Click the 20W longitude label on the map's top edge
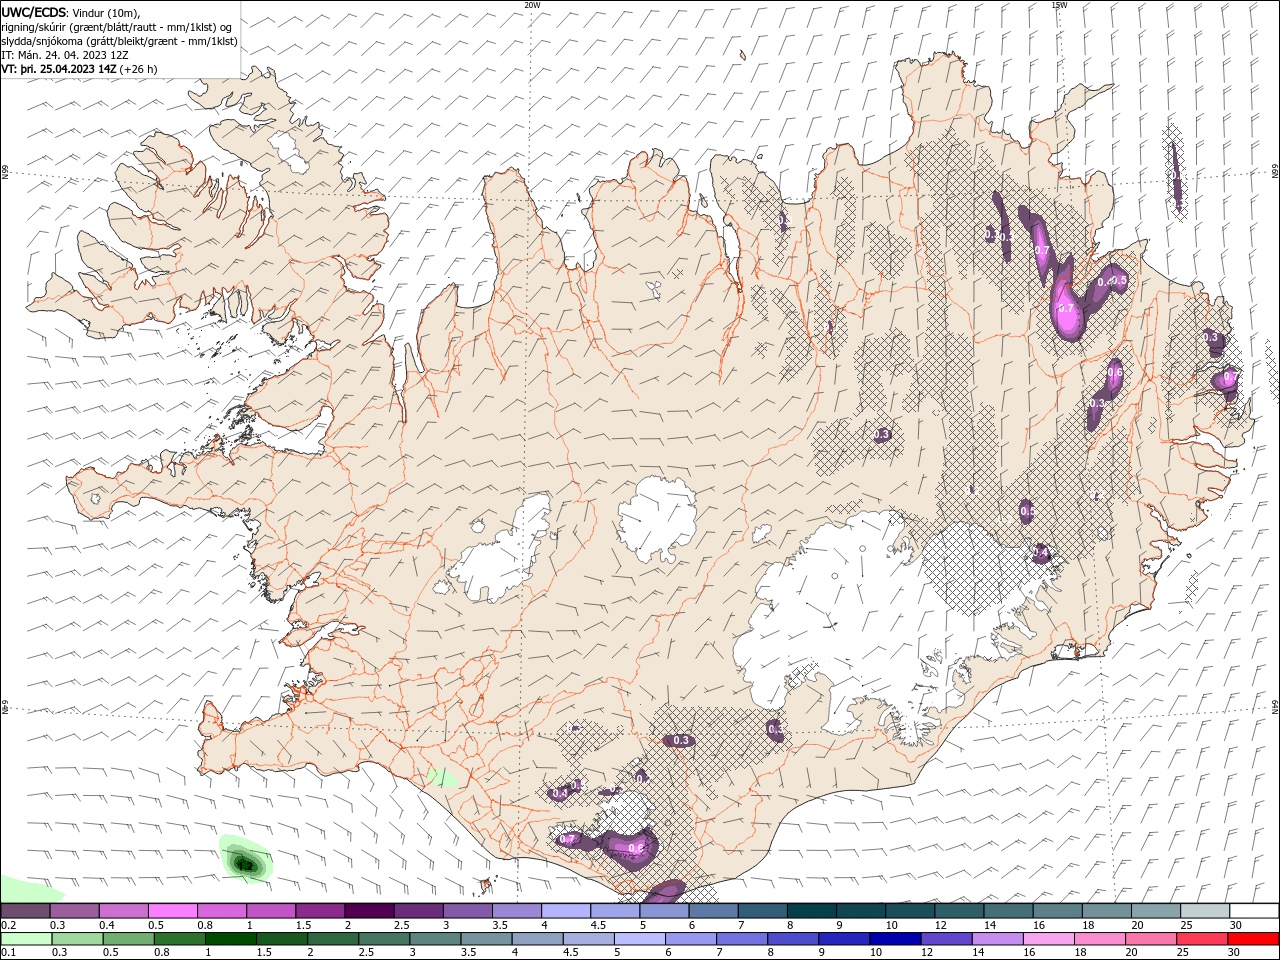This screenshot has height=960, width=1280. click(532, 5)
